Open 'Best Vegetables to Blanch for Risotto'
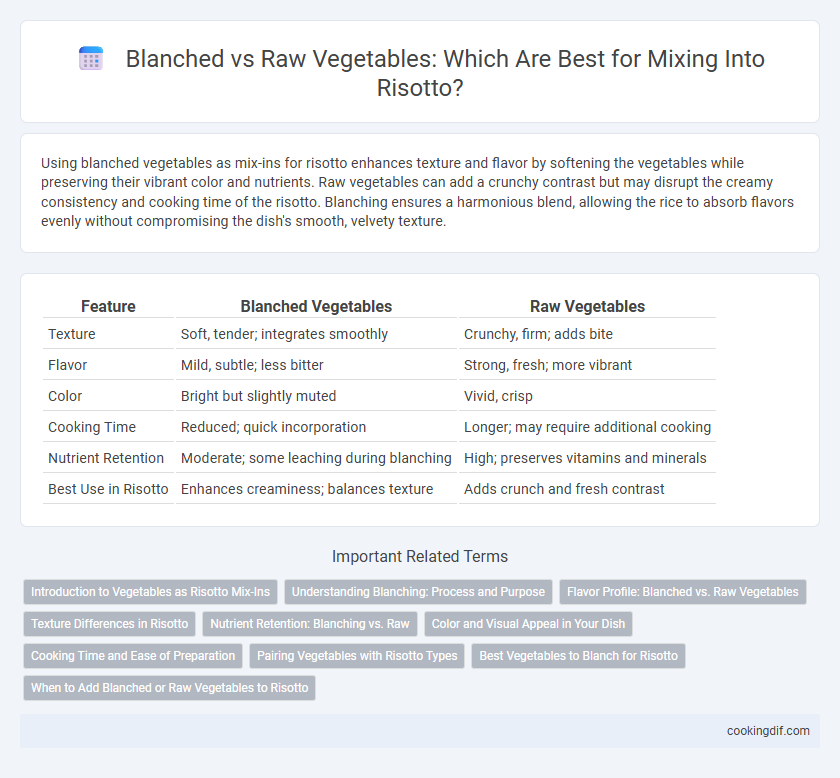Image resolution: width=840 pixels, height=778 pixels. [x=578, y=656]
